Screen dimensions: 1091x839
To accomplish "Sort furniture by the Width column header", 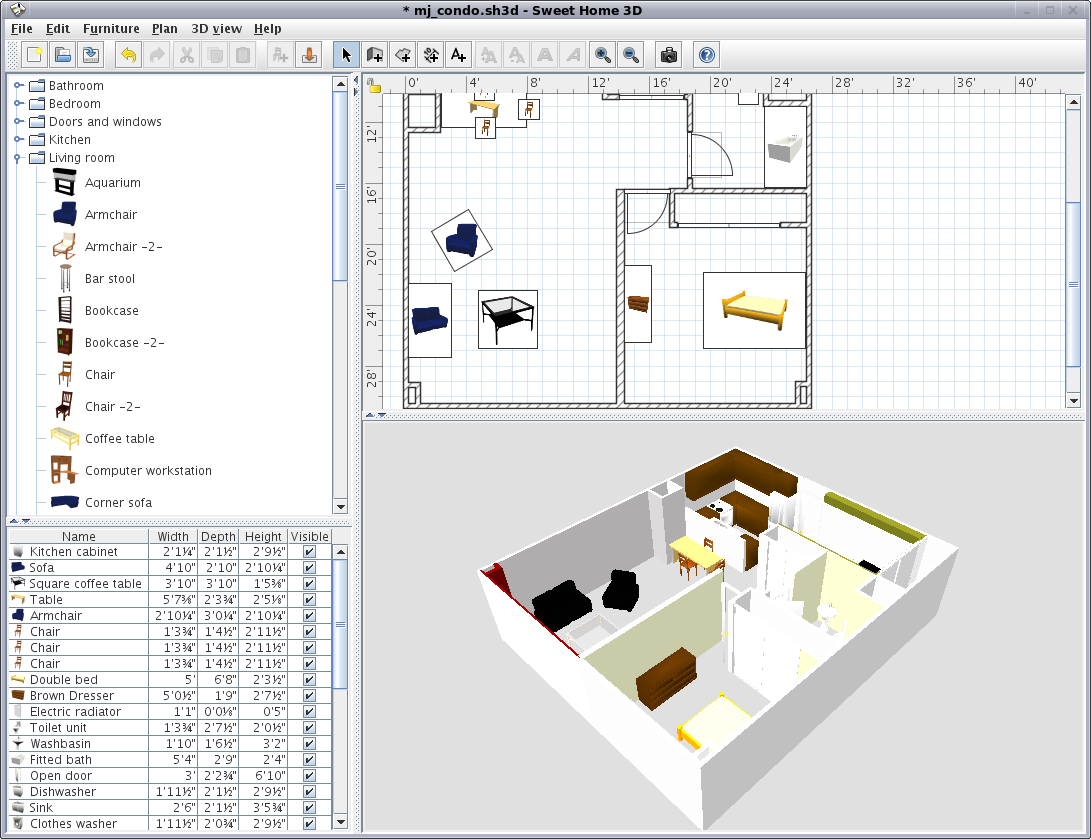I will point(173,536).
